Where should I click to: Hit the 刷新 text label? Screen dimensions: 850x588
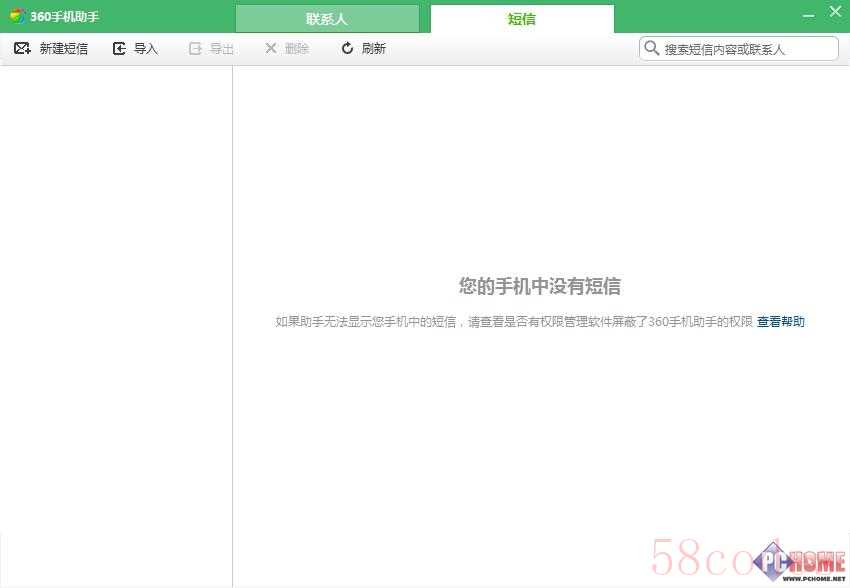click(373, 49)
